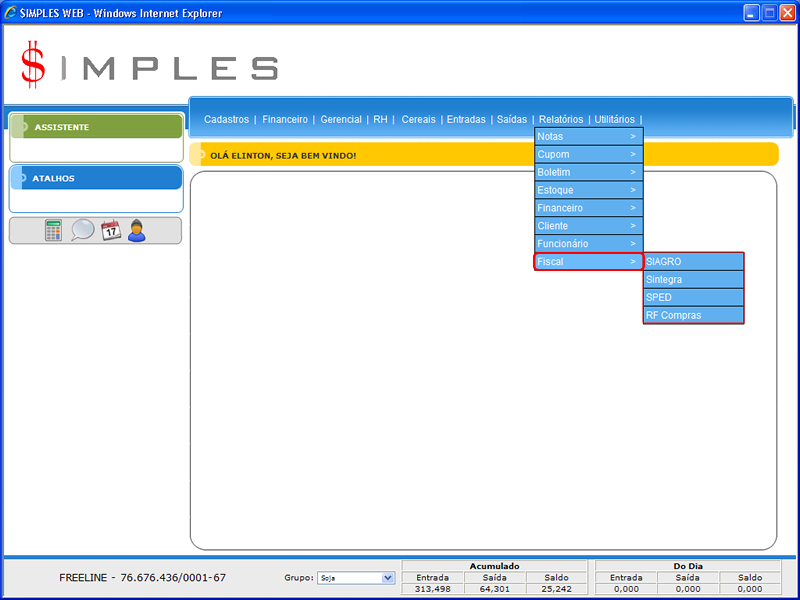Open the calendar icon
The width and height of the screenshot is (800, 600).
point(110,230)
